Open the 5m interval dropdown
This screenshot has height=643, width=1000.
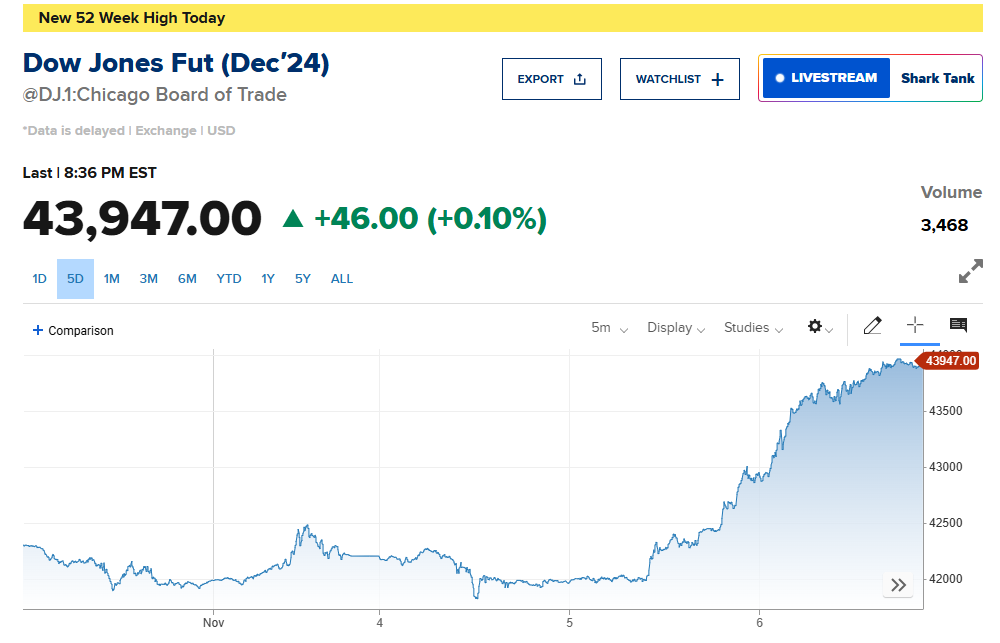coord(610,328)
